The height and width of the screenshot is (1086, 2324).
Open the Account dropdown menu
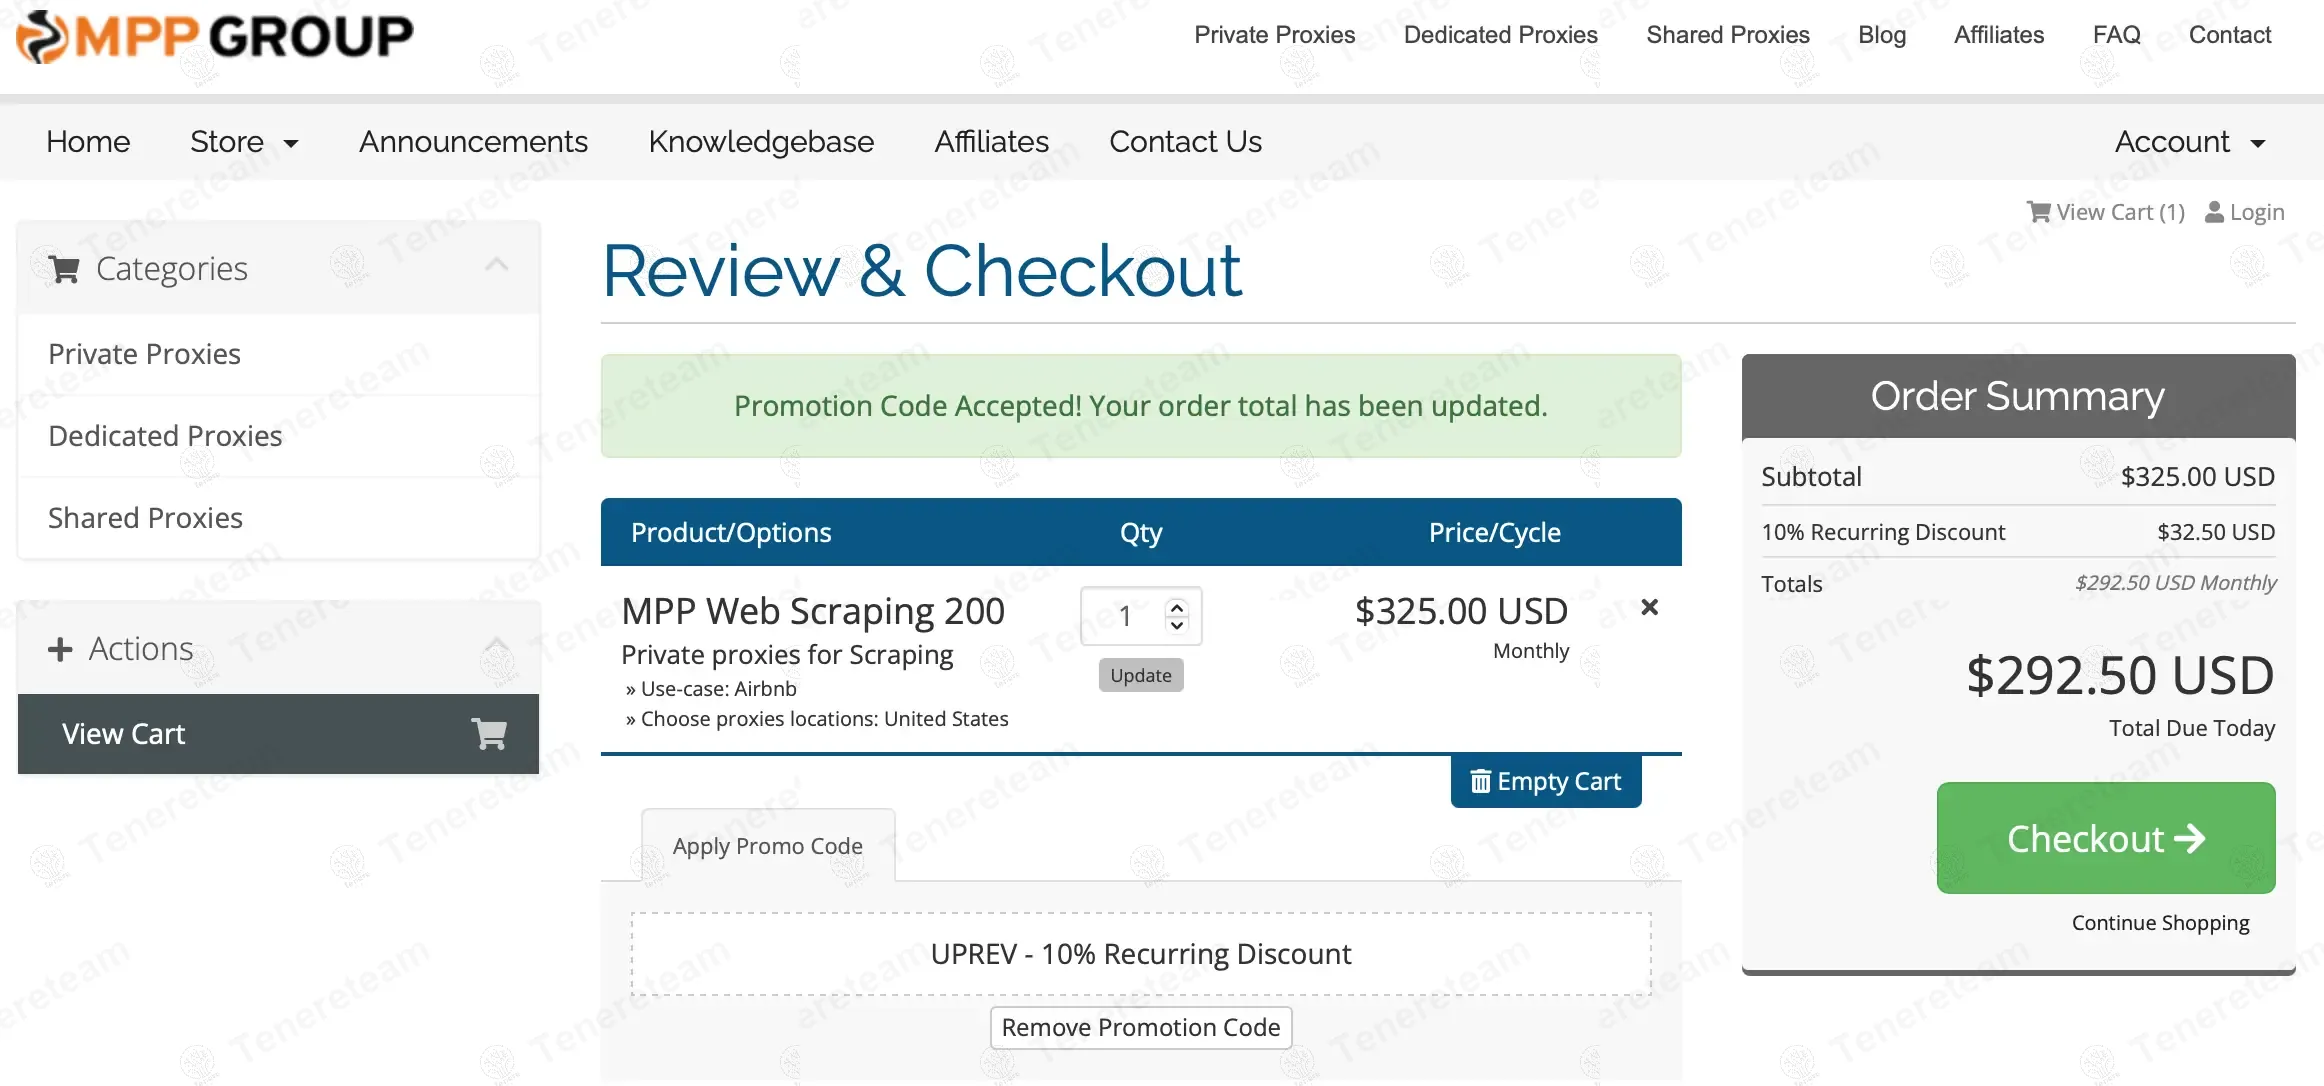[x=2190, y=142]
